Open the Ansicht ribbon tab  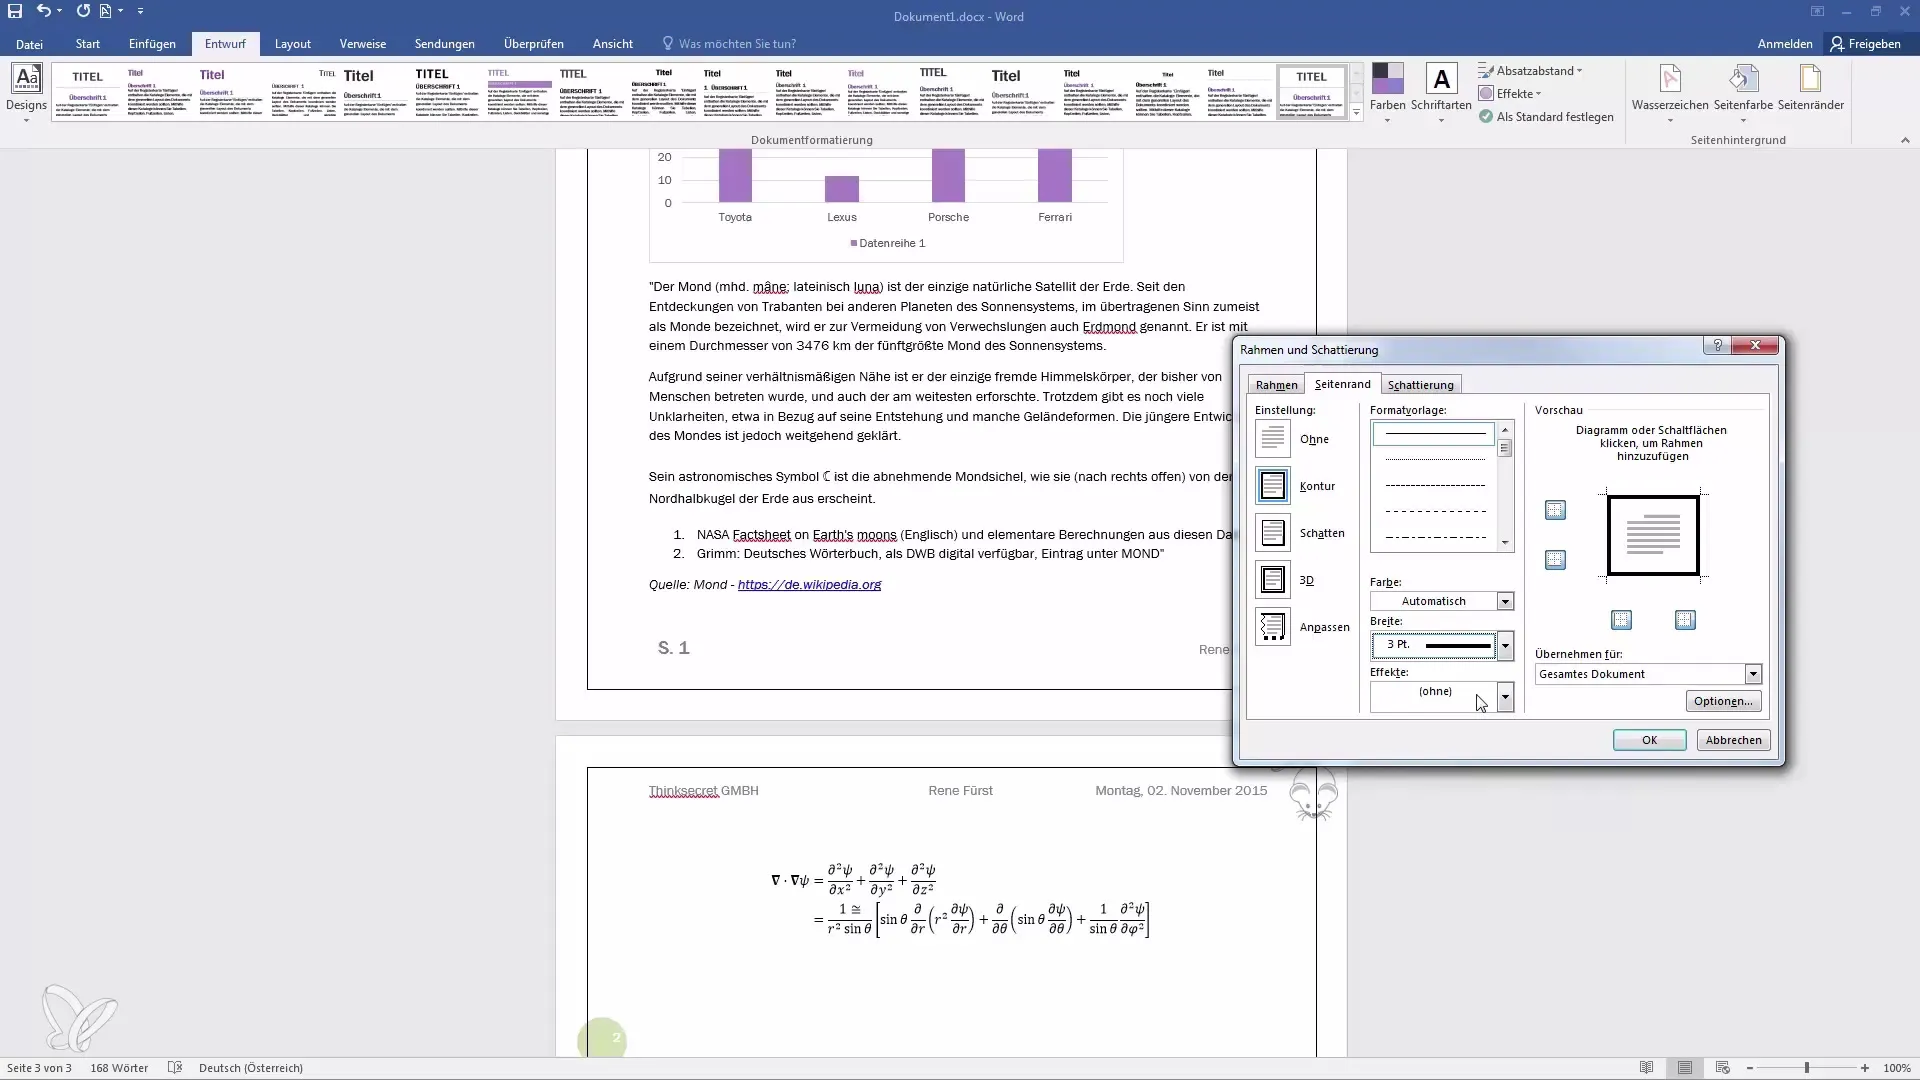(x=612, y=44)
